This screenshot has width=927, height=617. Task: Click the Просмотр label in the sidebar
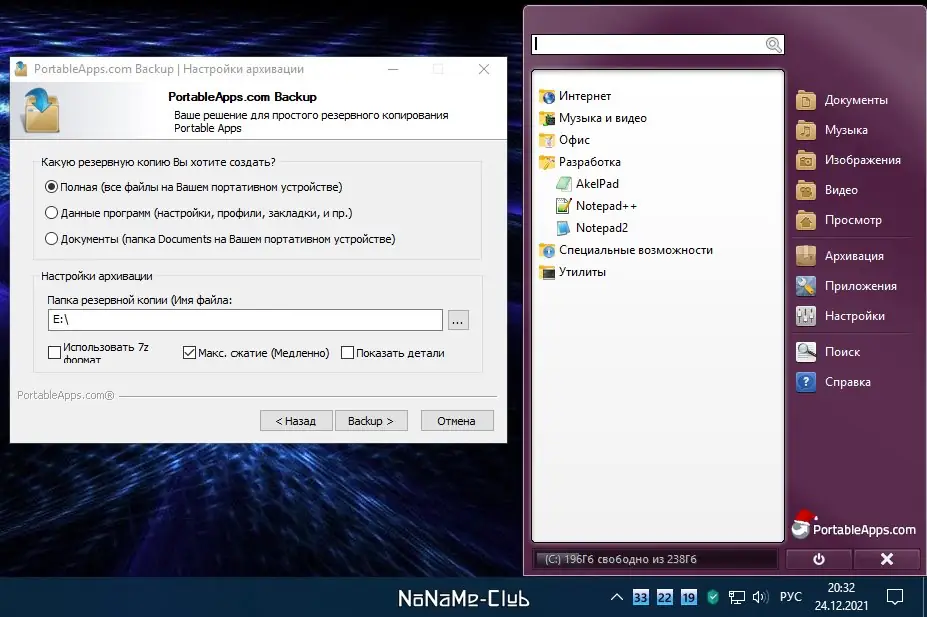point(853,220)
